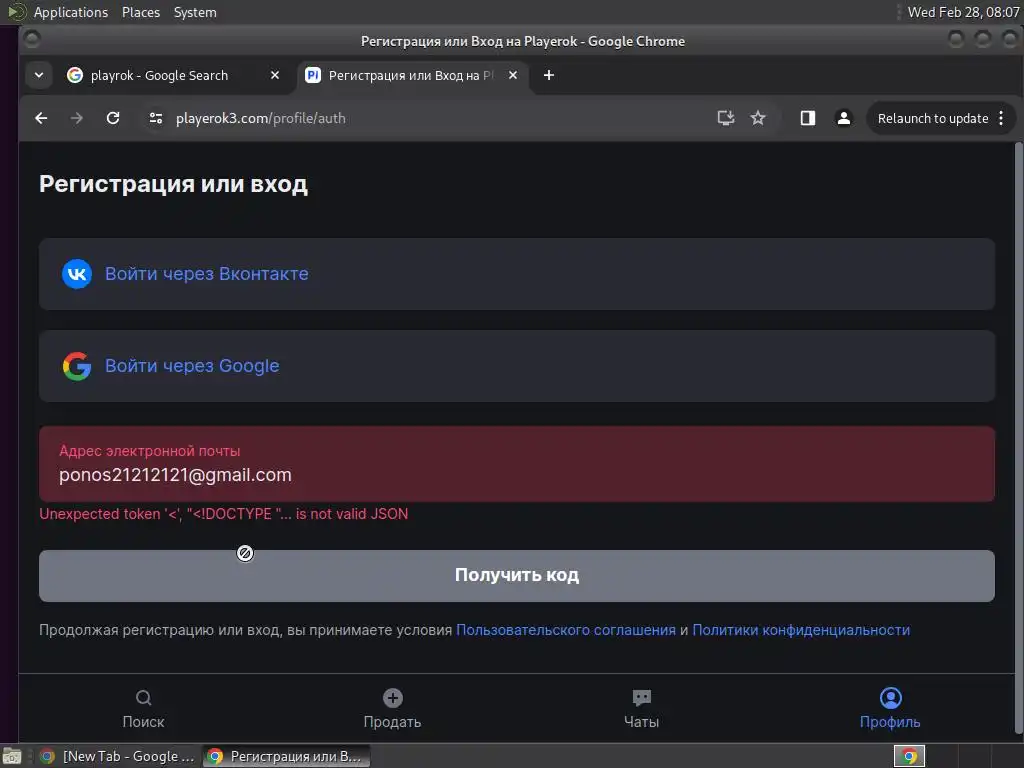Open Продать in bottom navigation

392,708
